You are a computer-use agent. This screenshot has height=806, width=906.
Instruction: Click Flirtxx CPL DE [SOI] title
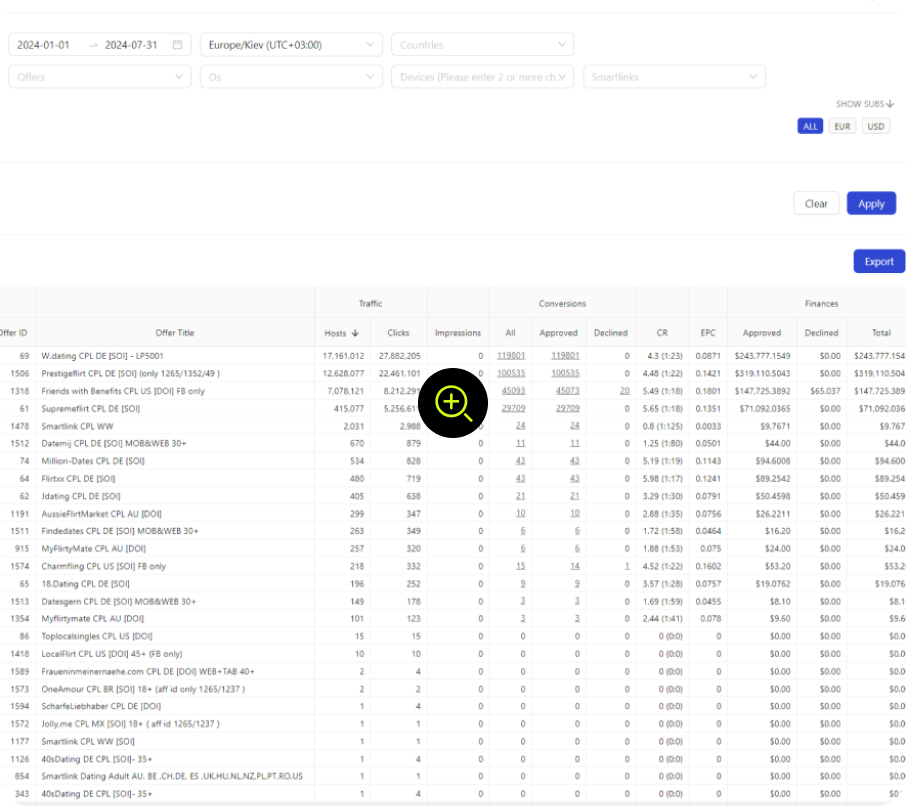click(x=78, y=478)
